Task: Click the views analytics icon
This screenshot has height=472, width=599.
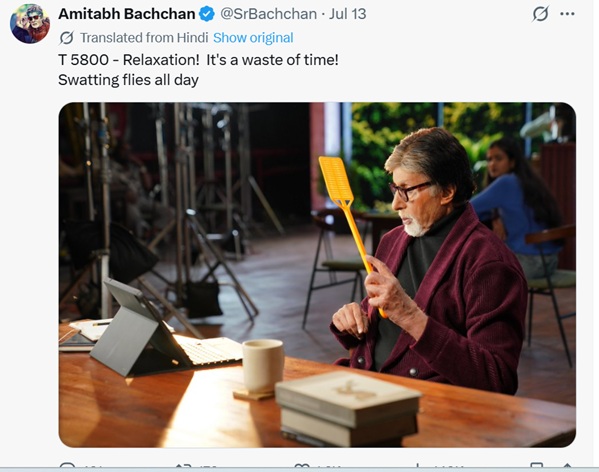Action: pyautogui.click(x=419, y=466)
